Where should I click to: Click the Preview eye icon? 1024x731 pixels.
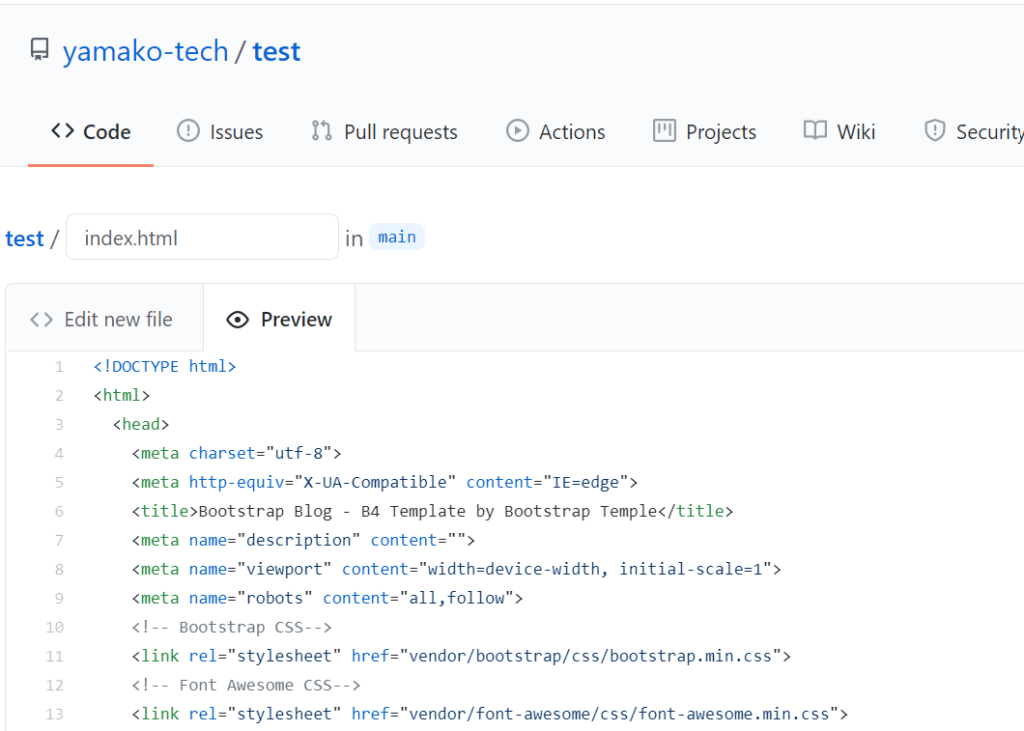click(x=238, y=319)
